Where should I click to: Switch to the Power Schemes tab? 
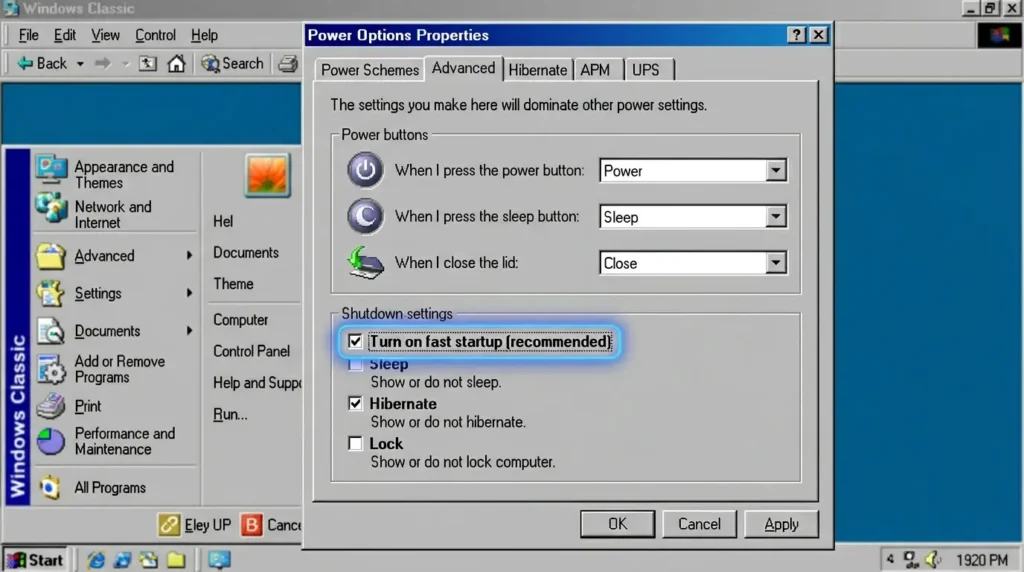click(370, 70)
